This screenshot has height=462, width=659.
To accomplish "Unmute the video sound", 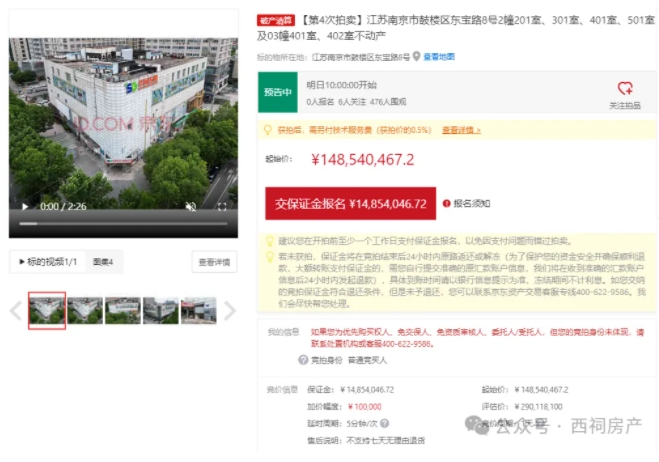I will click(191, 207).
